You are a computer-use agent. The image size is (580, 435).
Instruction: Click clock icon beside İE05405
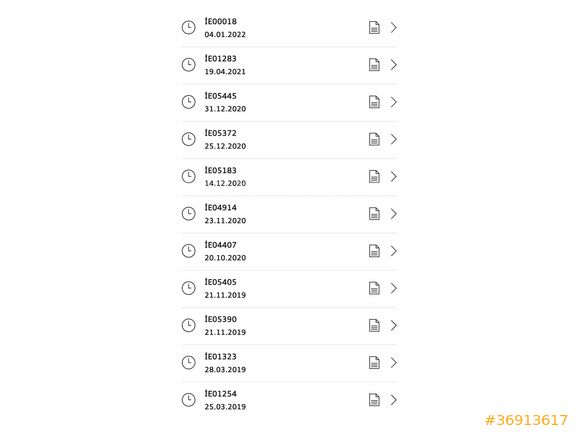pos(189,288)
